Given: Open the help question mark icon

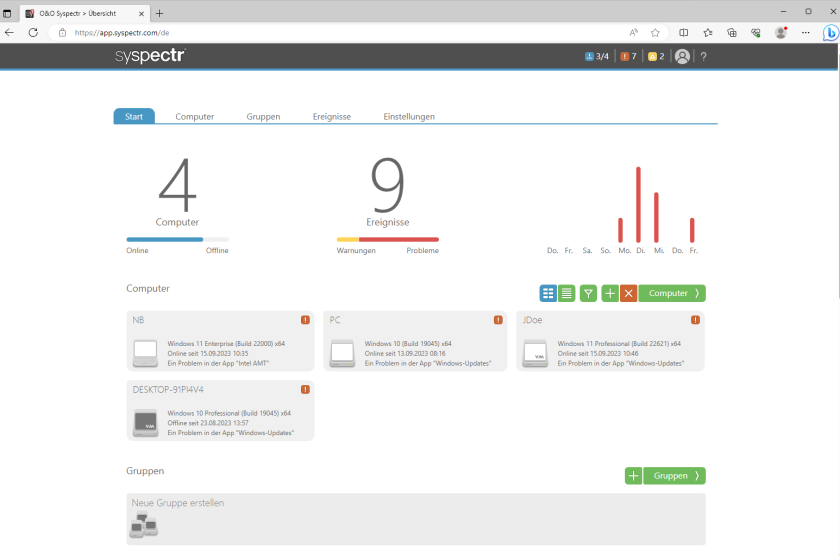Looking at the screenshot, I should (x=703, y=56).
